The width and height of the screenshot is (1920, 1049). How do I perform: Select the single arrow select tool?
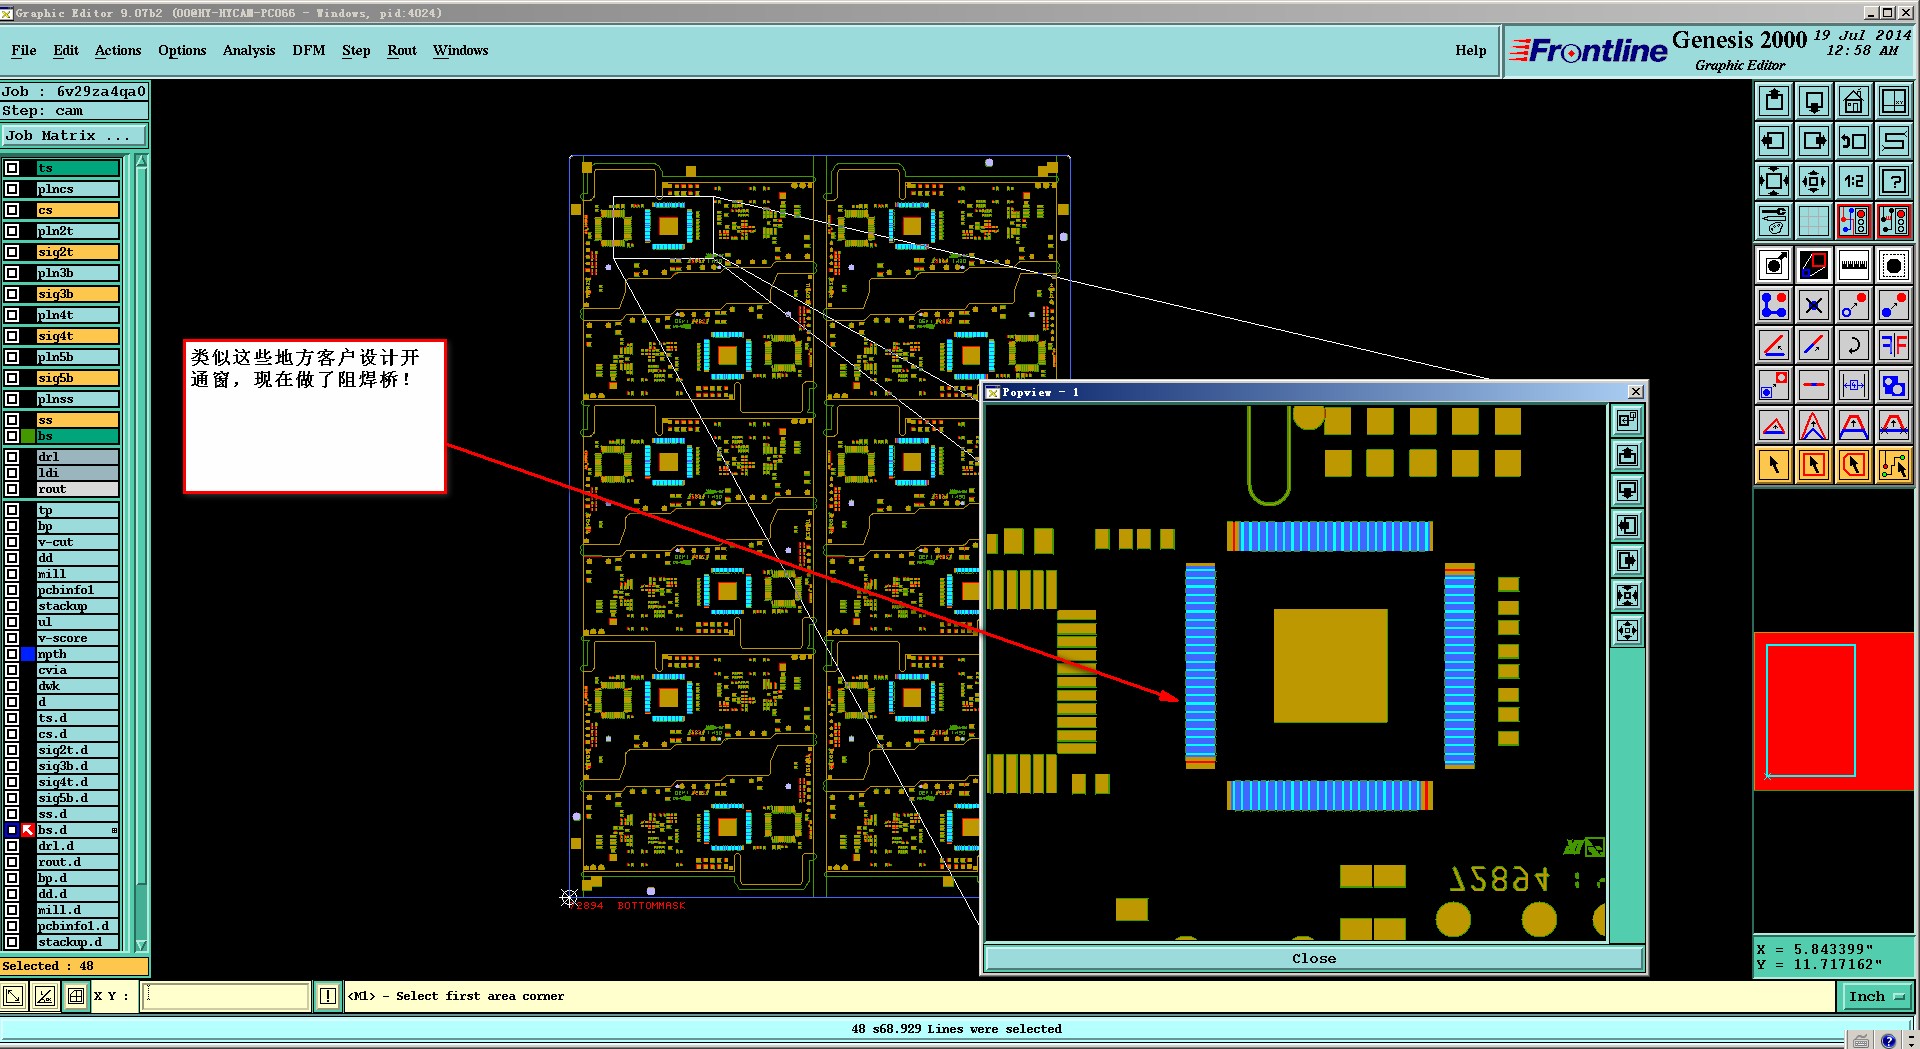tap(1774, 465)
